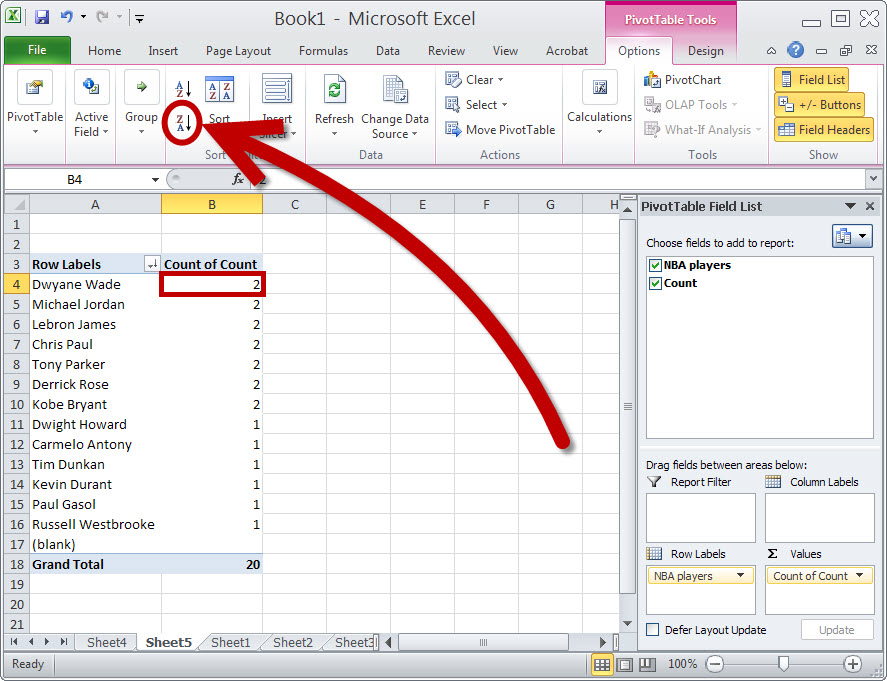Uncheck the Count field checkbox

(x=655, y=283)
